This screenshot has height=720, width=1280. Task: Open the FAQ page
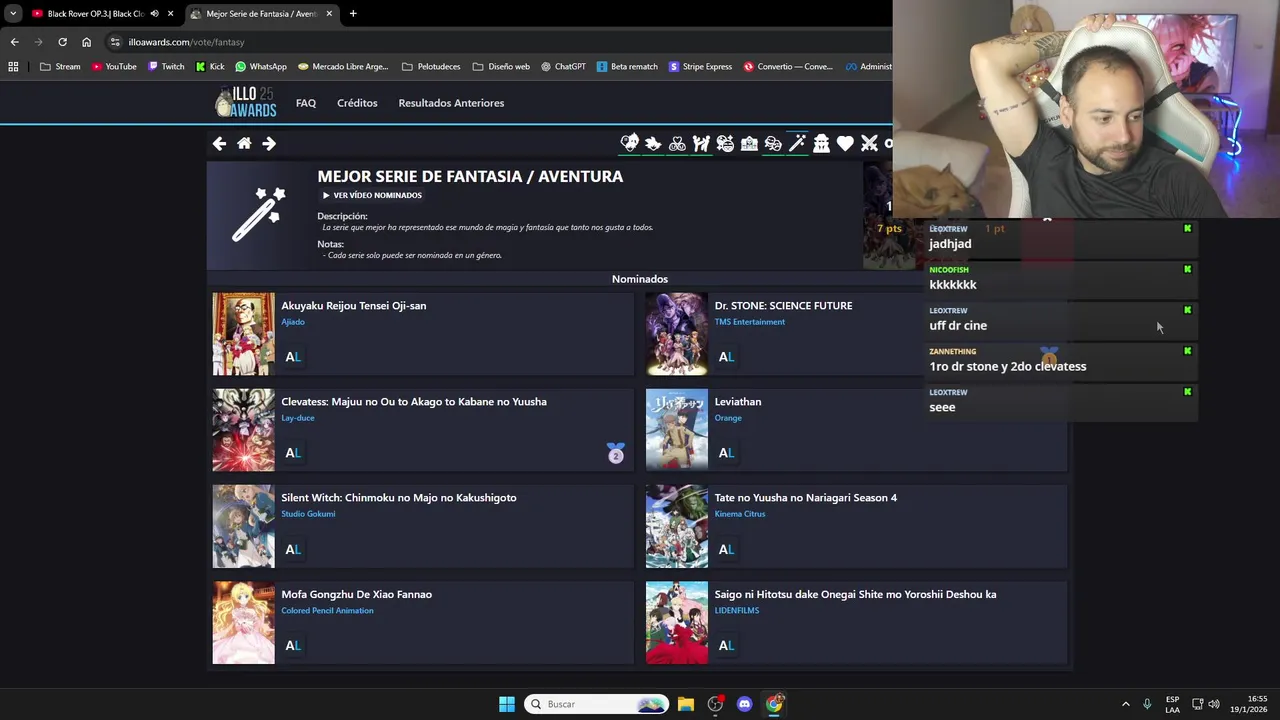tap(306, 103)
